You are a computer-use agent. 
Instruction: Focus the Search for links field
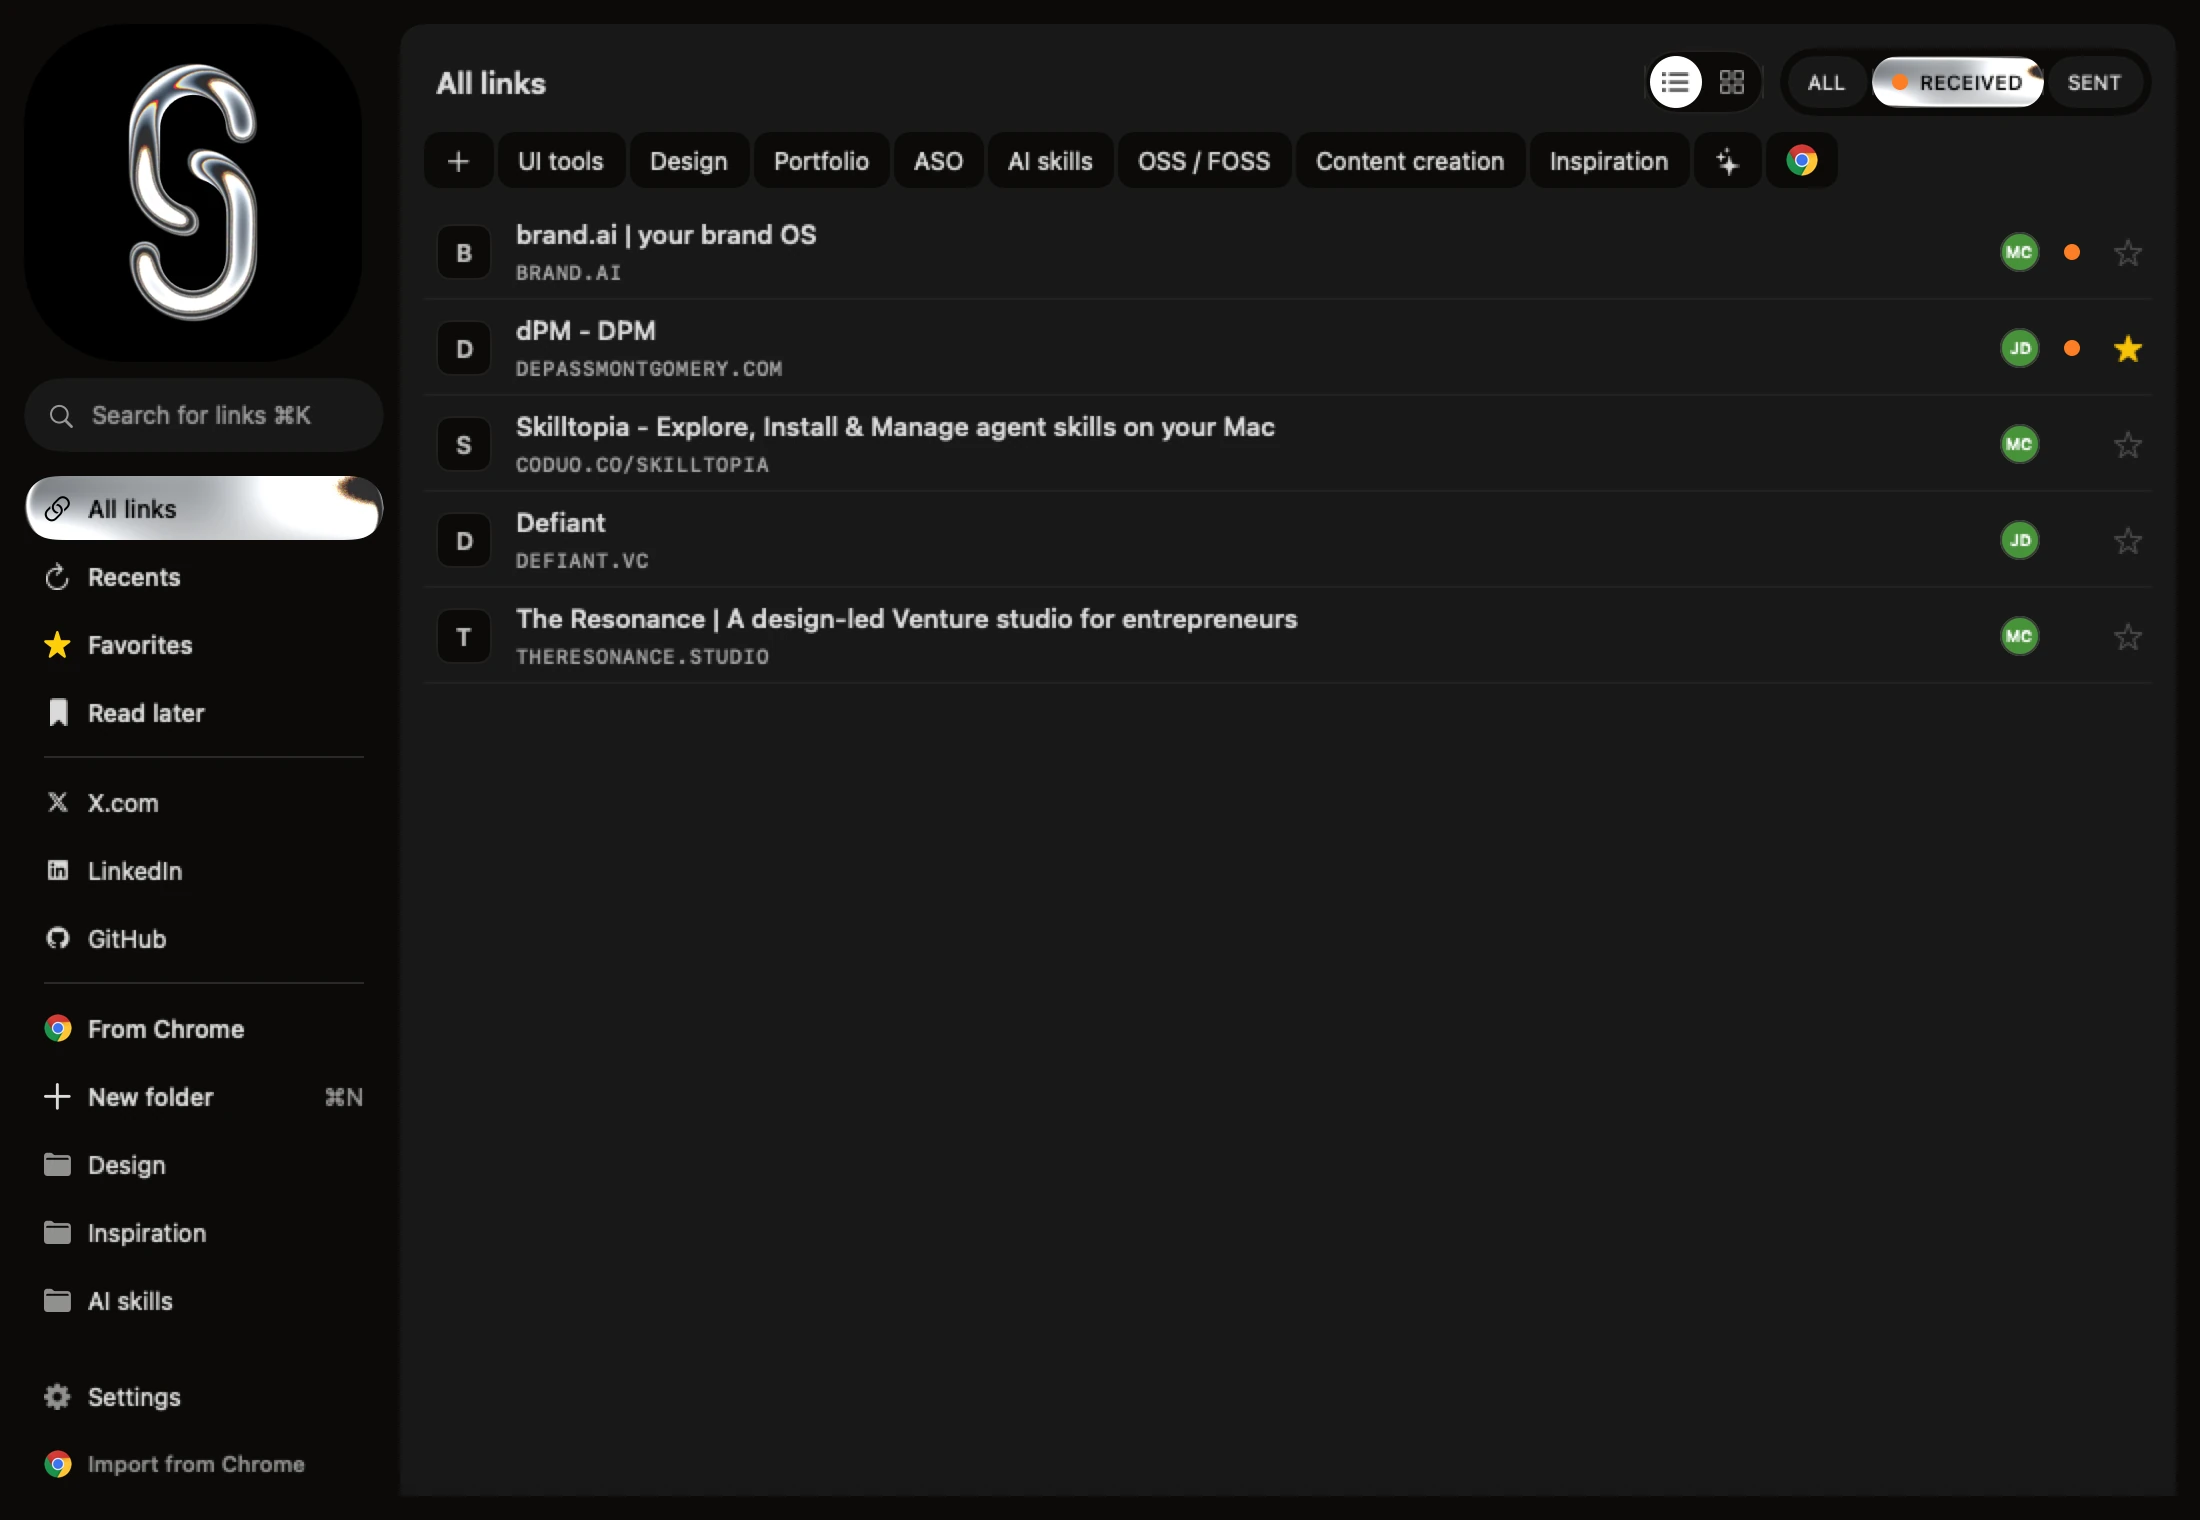(x=204, y=415)
